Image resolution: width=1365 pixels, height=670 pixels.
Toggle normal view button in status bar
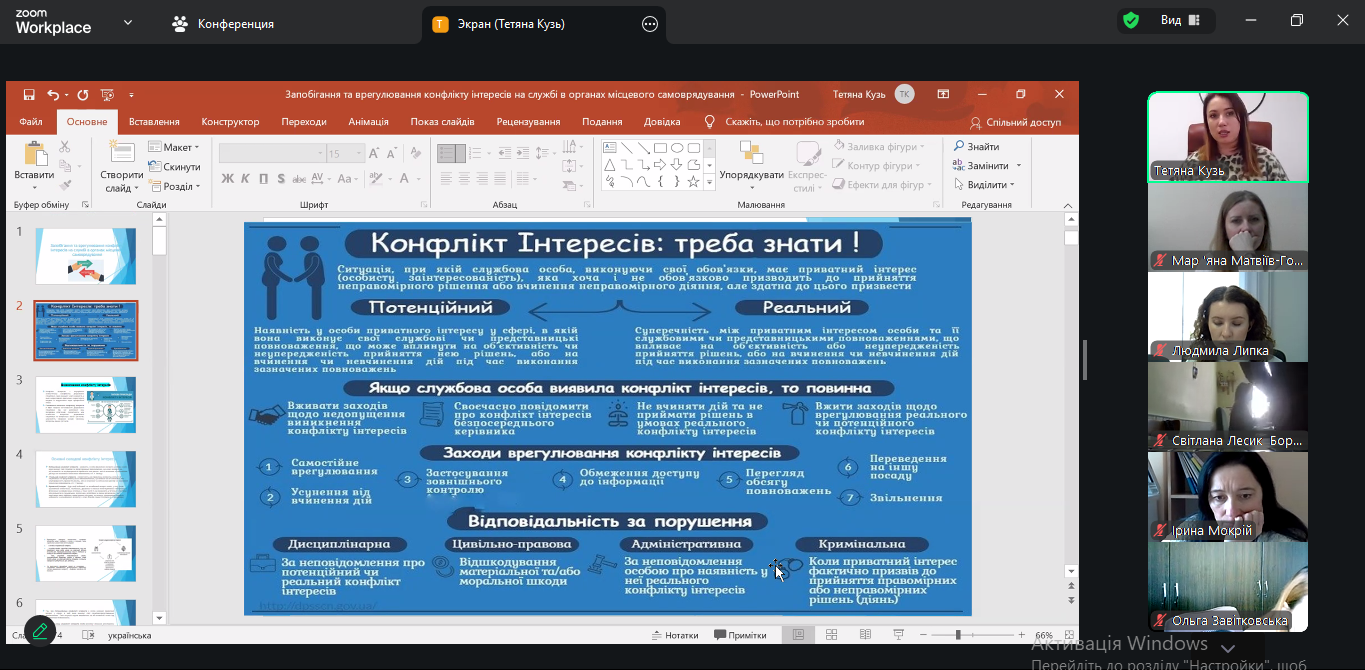tap(798, 635)
